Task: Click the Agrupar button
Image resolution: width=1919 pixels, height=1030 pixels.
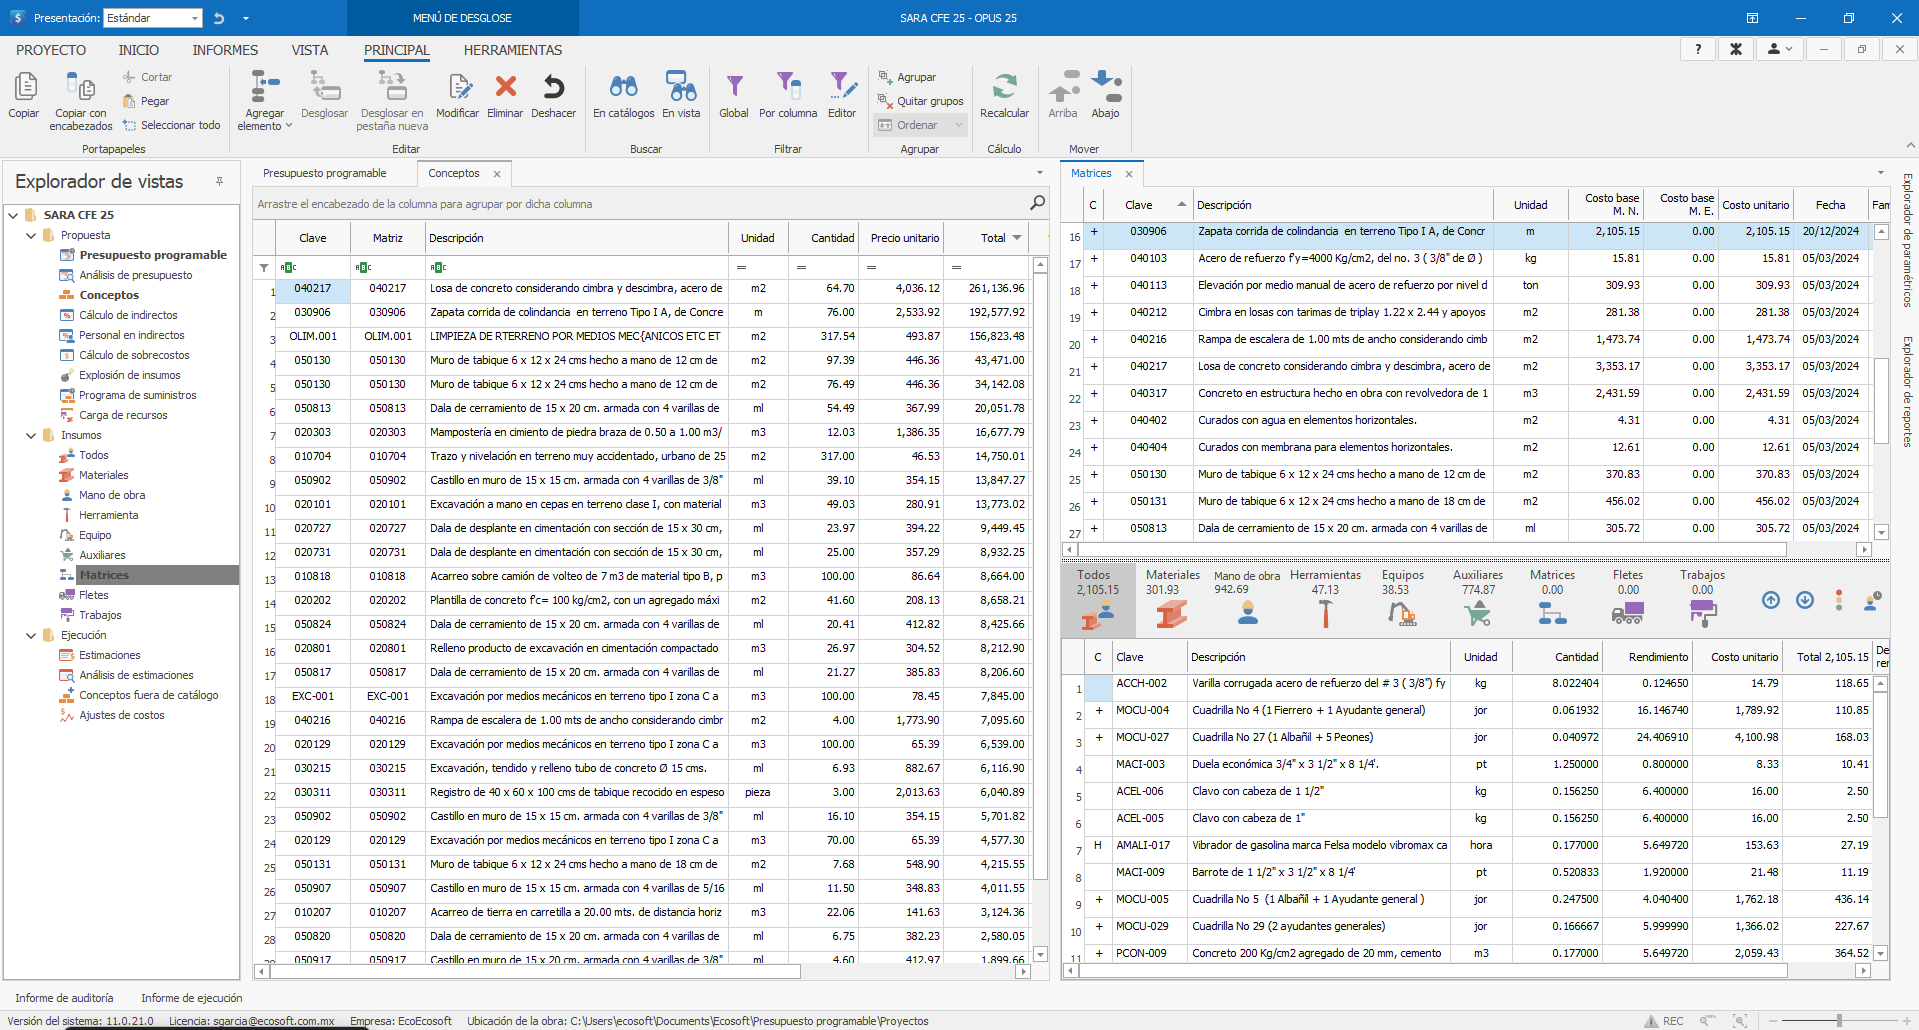Action: click(907, 77)
